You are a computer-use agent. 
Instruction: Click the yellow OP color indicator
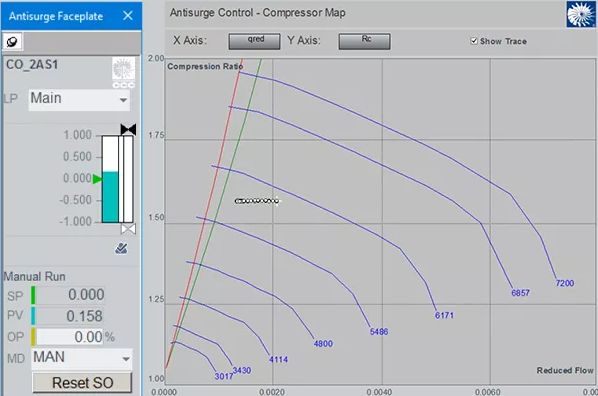[x=33, y=337]
